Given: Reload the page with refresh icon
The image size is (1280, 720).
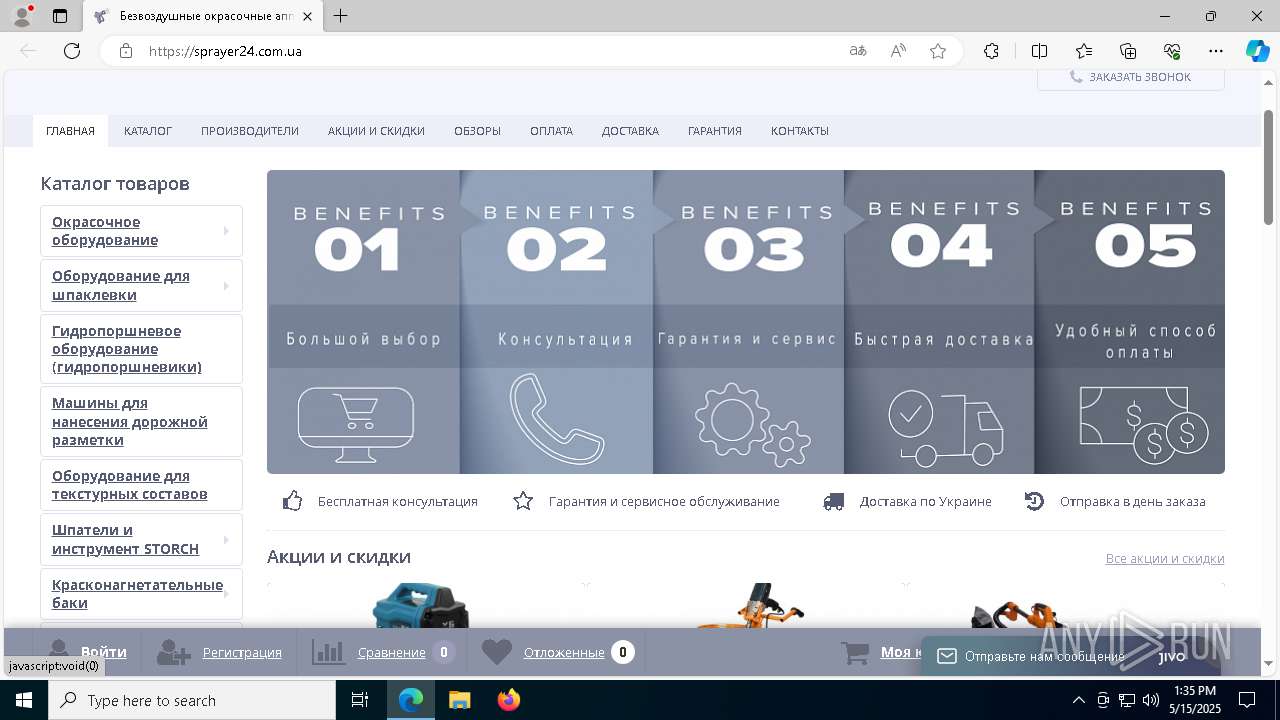Looking at the screenshot, I should 72,51.
